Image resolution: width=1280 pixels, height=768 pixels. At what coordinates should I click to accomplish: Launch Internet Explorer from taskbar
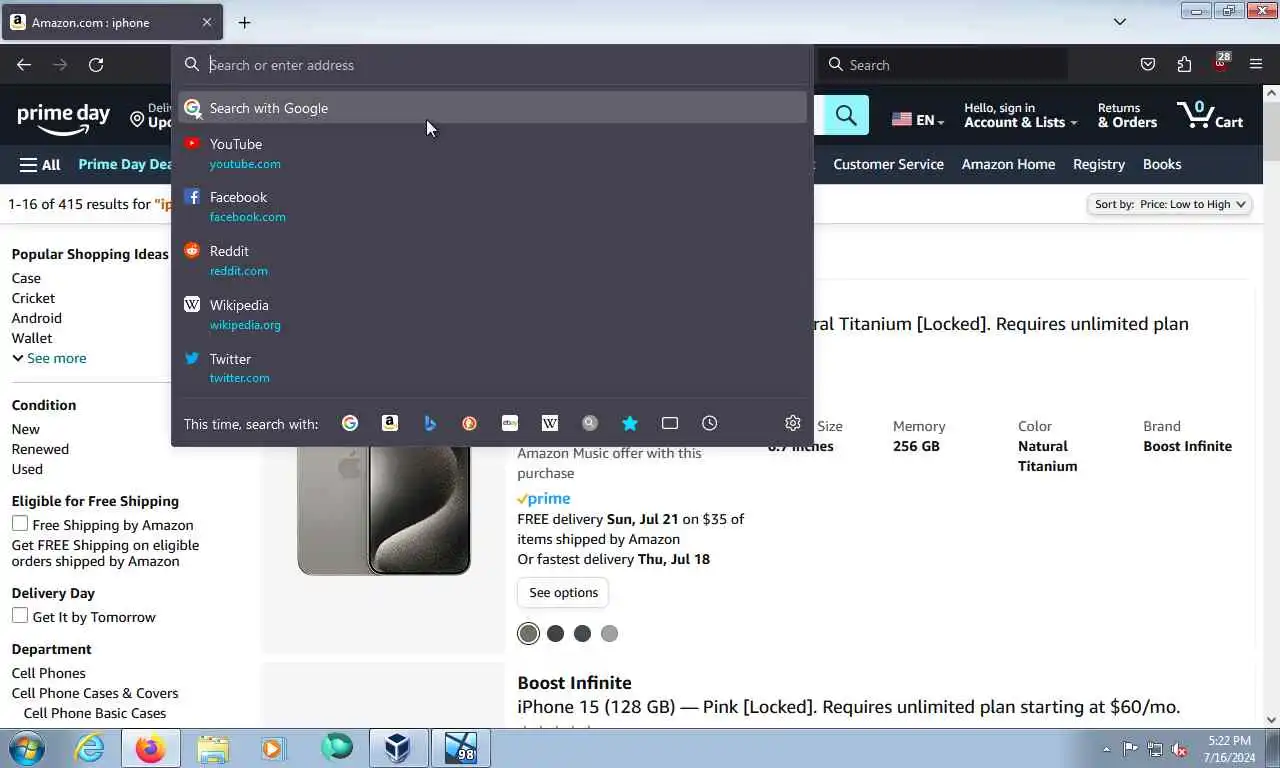pos(90,748)
